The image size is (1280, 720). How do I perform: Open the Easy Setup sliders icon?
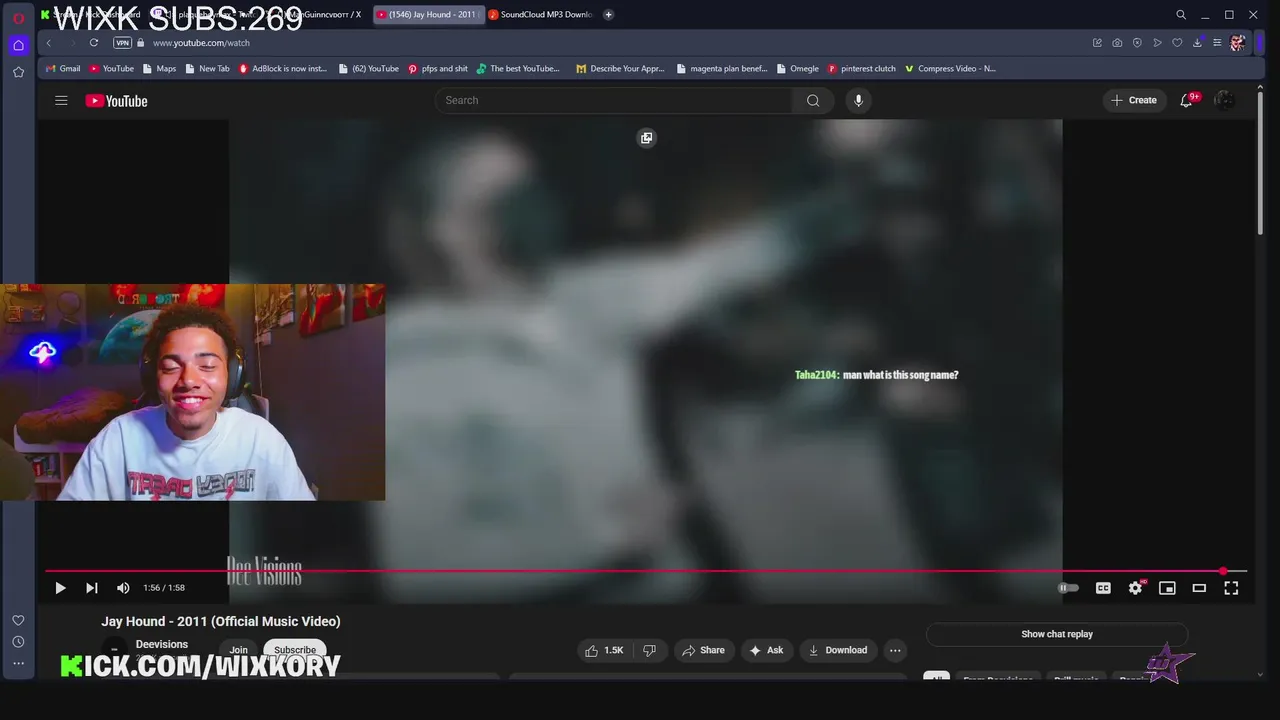tap(1217, 43)
